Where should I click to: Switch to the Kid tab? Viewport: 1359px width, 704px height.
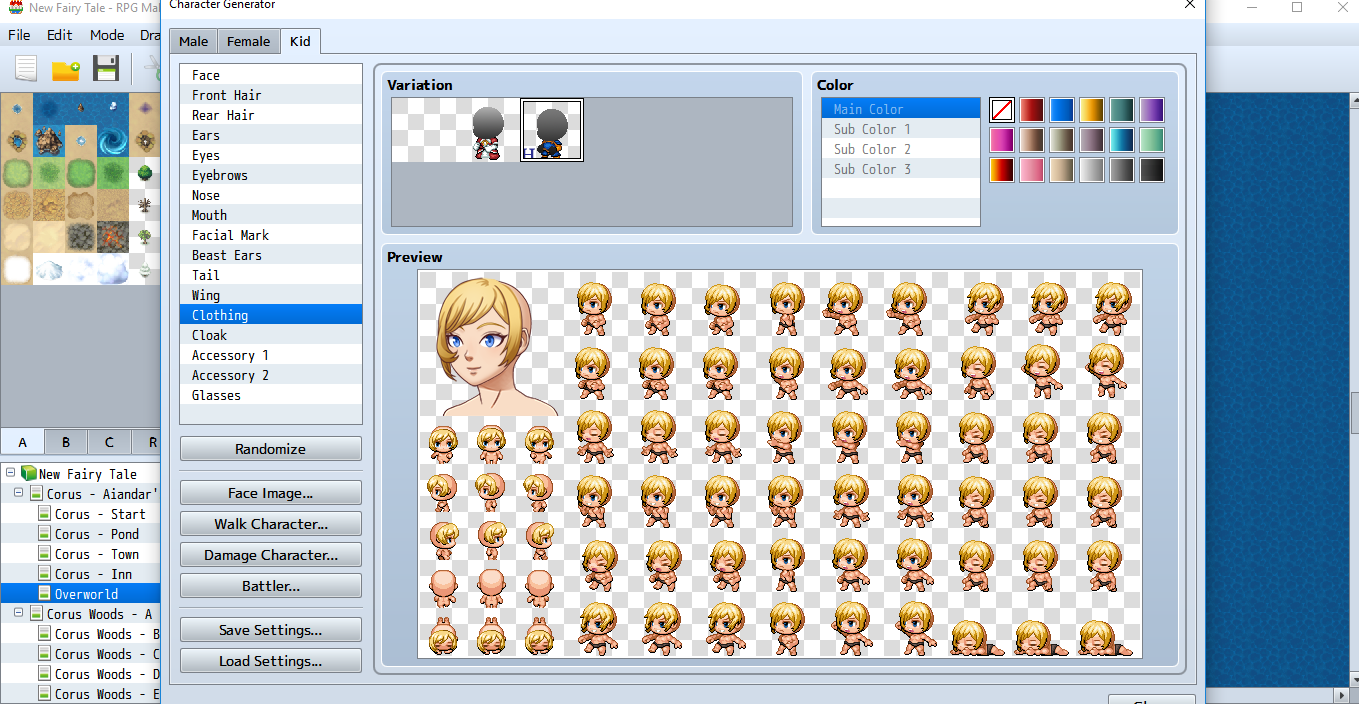pos(300,41)
